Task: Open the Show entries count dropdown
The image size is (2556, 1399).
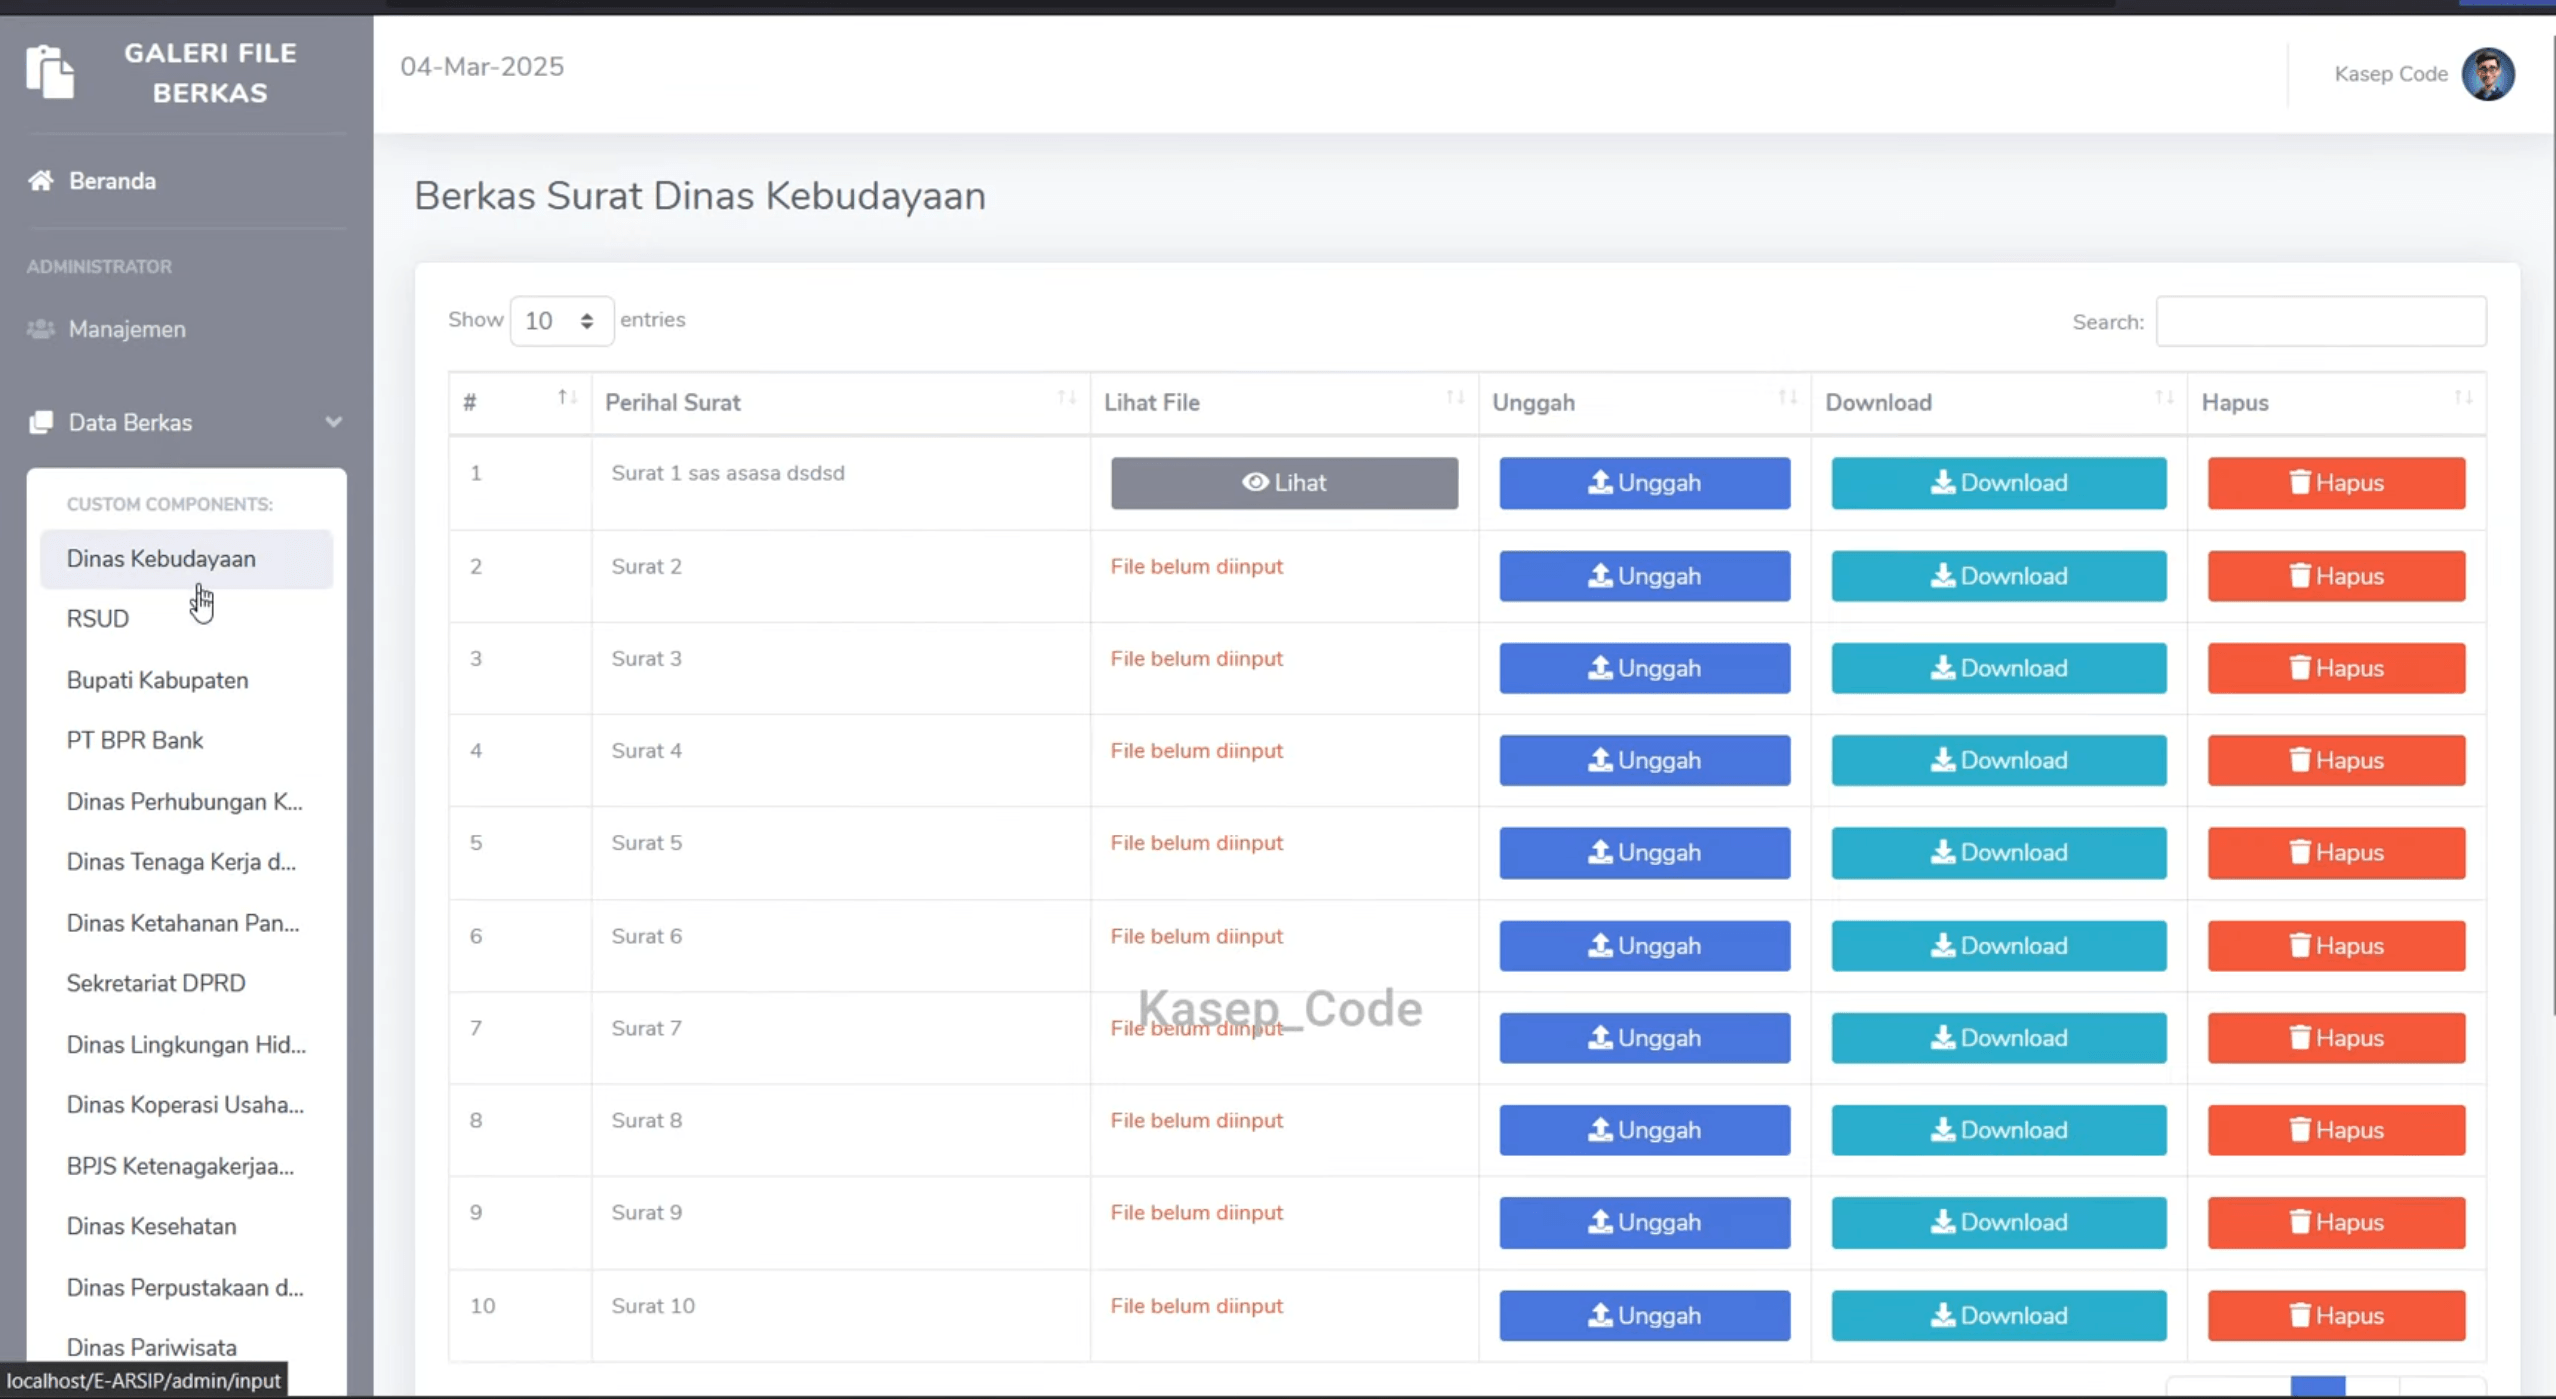Action: pyautogui.click(x=561, y=321)
